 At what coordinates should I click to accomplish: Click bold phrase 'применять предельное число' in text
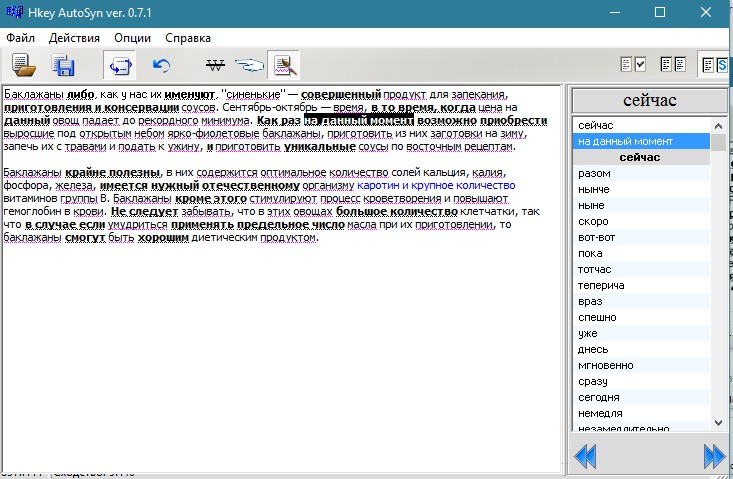[x=258, y=225]
